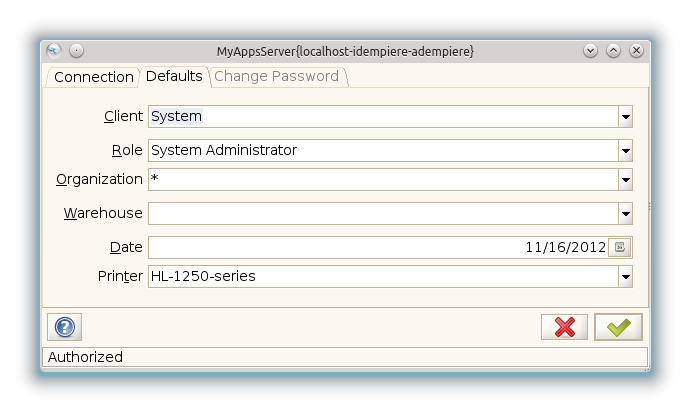
Task: Click the window menu icon in title bar
Action: (54, 50)
